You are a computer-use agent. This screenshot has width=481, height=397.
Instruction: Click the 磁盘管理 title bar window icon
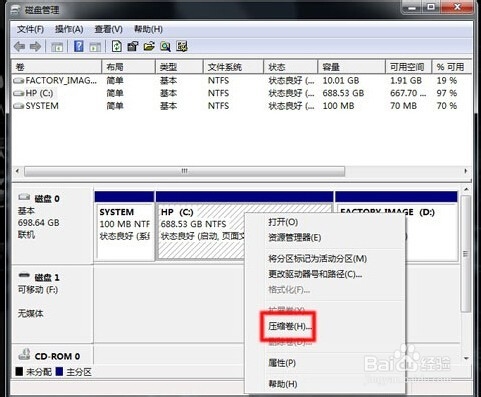tap(16, 10)
